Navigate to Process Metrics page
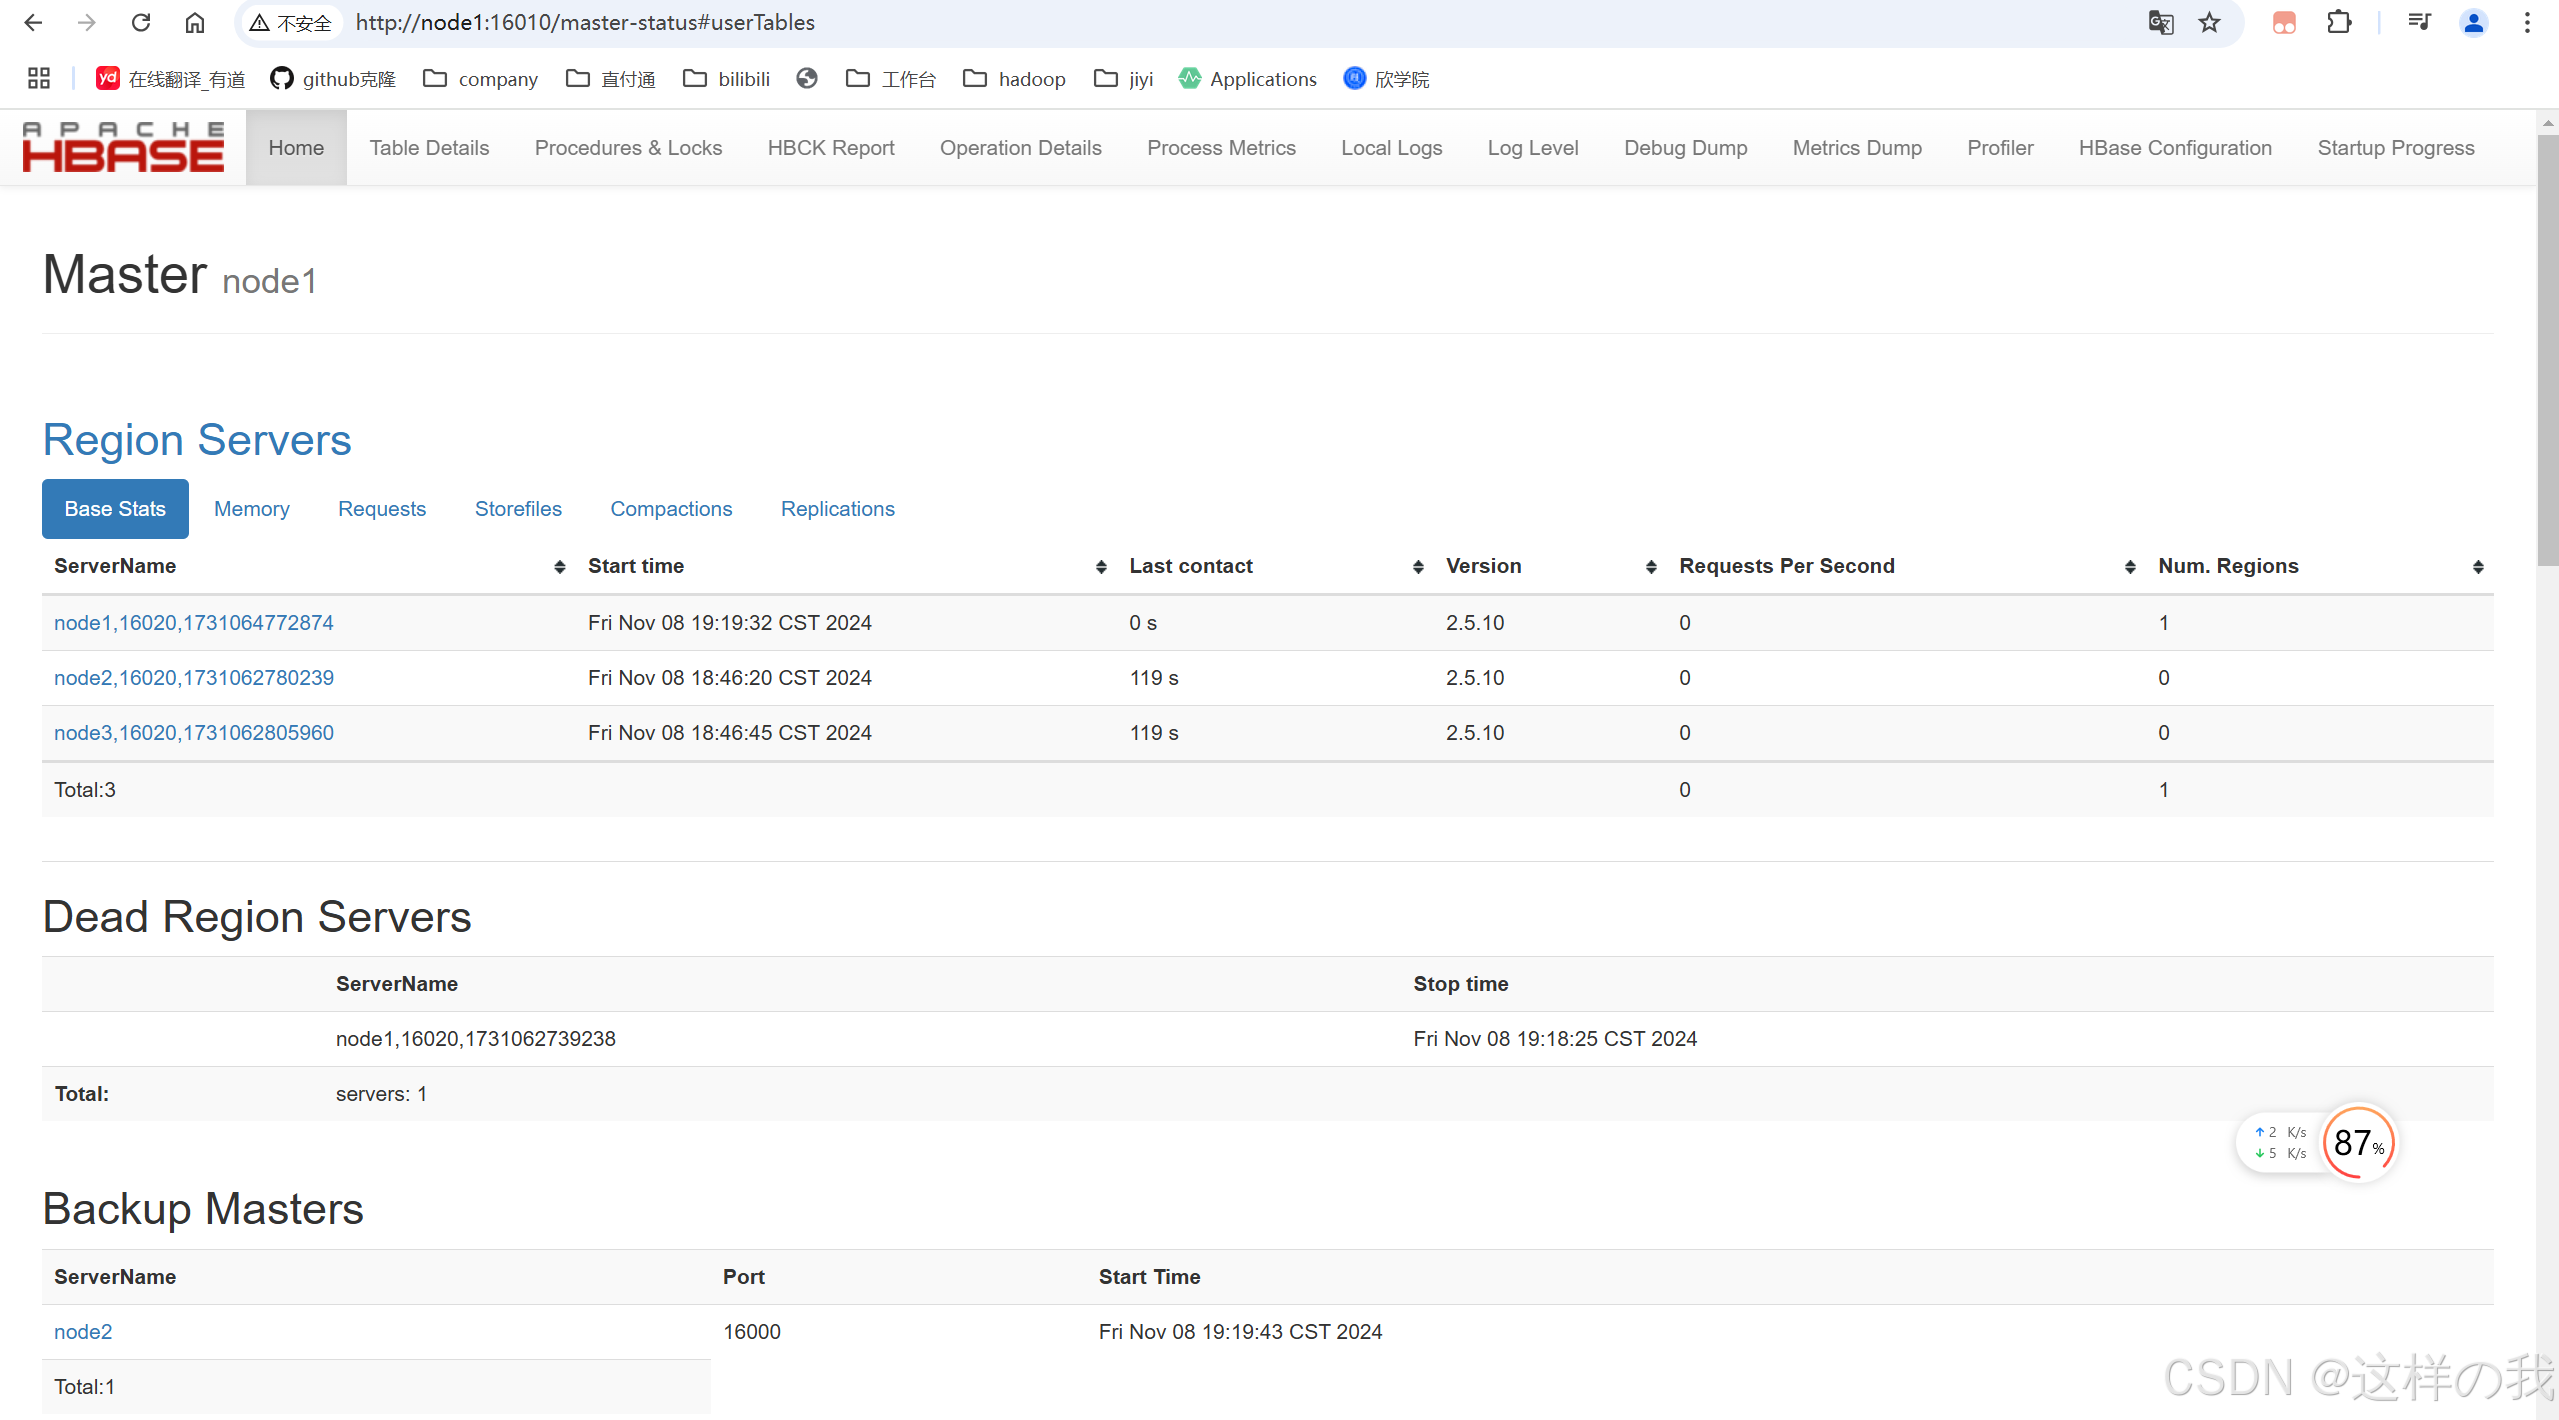Screen dimensions: 2559x1420 (x=1220, y=147)
